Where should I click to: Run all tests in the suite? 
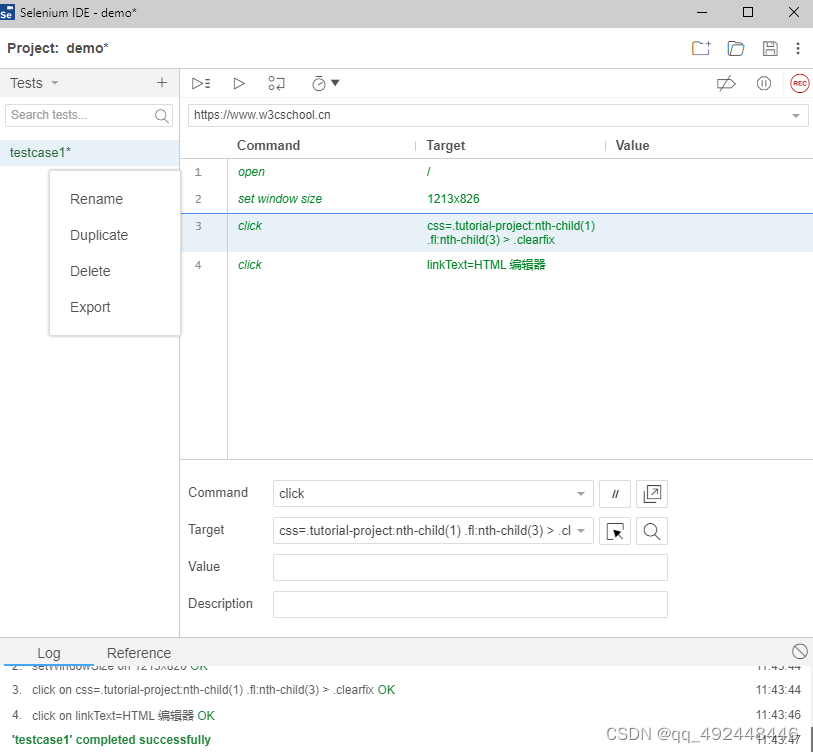(201, 84)
